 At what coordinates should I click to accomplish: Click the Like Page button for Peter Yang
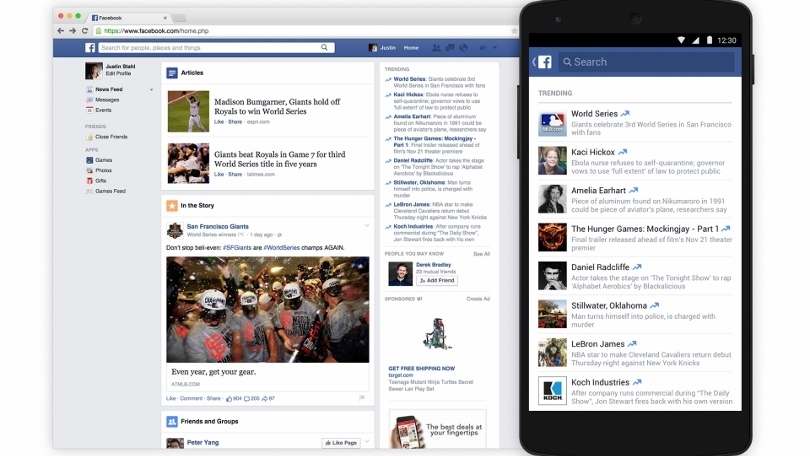(341, 442)
